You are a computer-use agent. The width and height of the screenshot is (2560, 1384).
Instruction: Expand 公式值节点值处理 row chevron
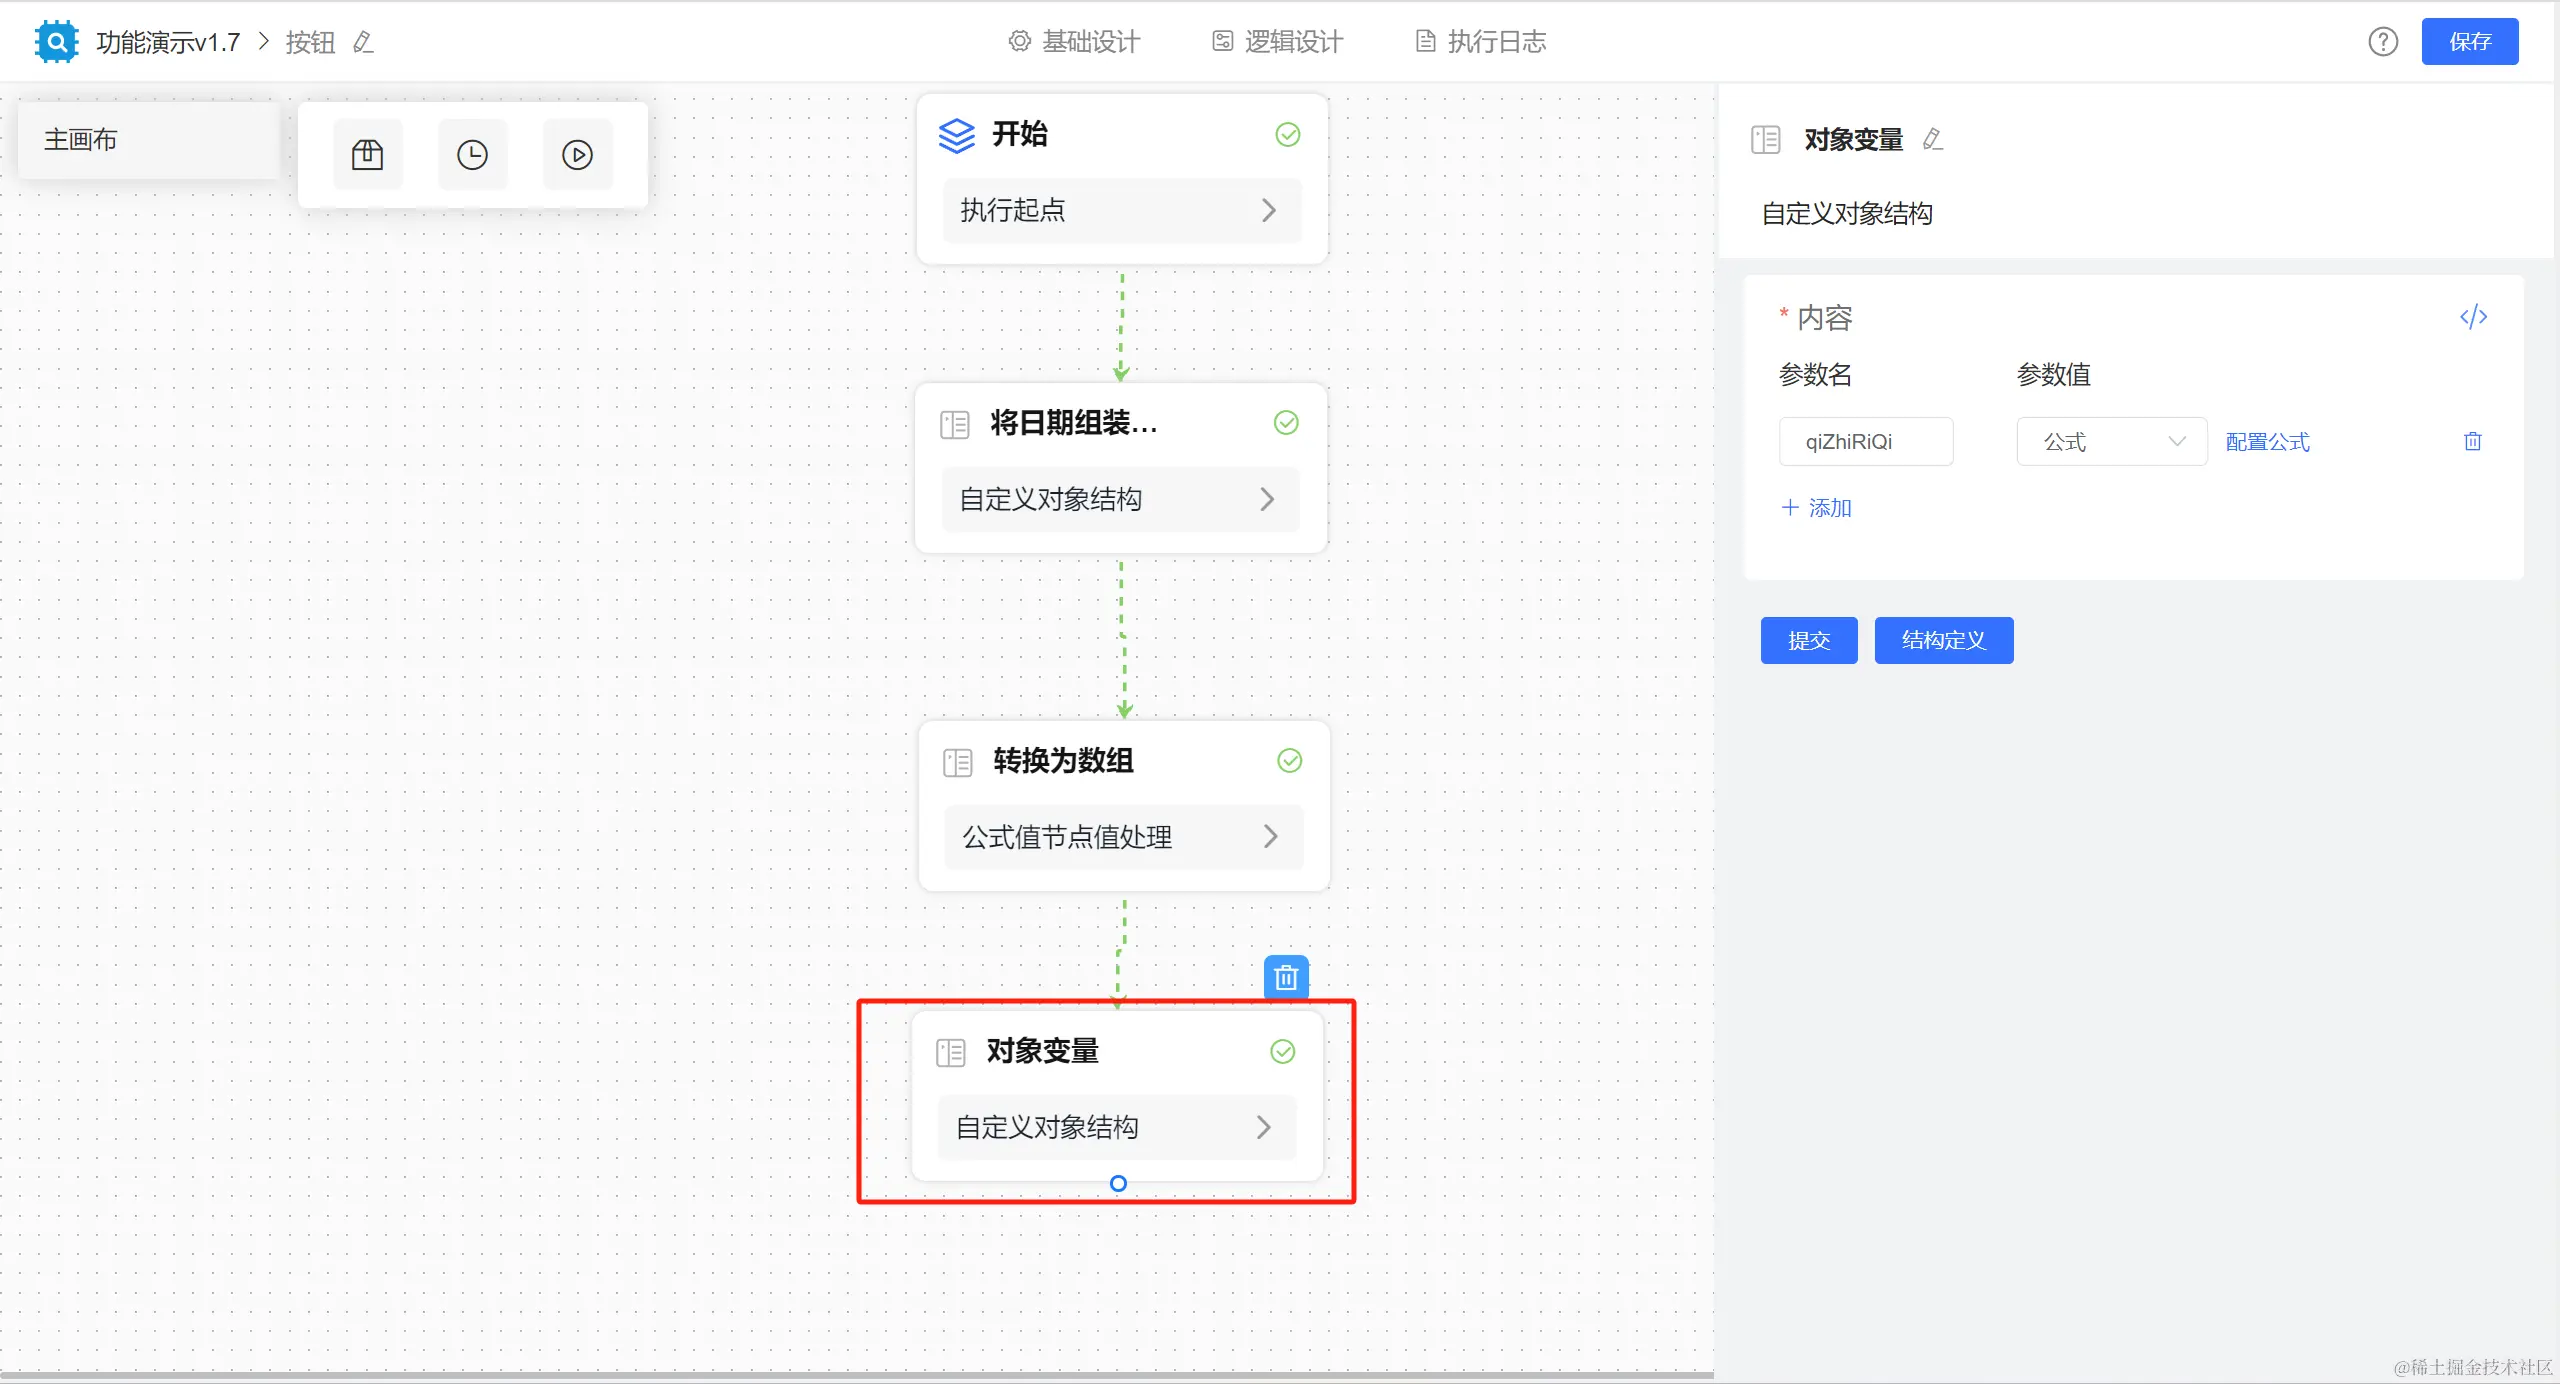[x=1270, y=836]
